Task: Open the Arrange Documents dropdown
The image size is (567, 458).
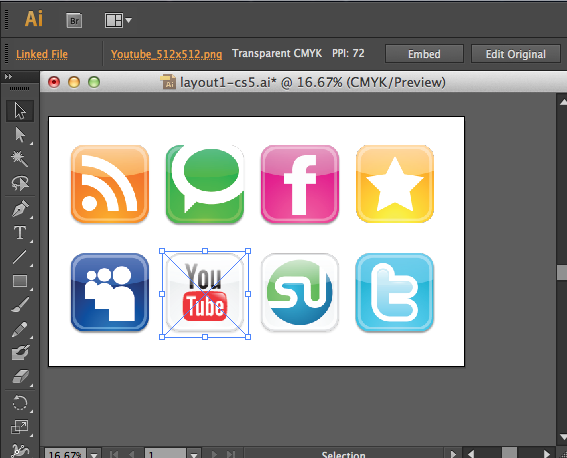Action: pos(118,20)
